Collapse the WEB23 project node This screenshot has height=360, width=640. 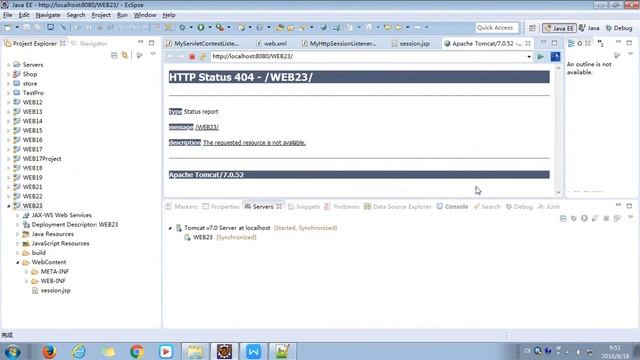tap(9, 206)
